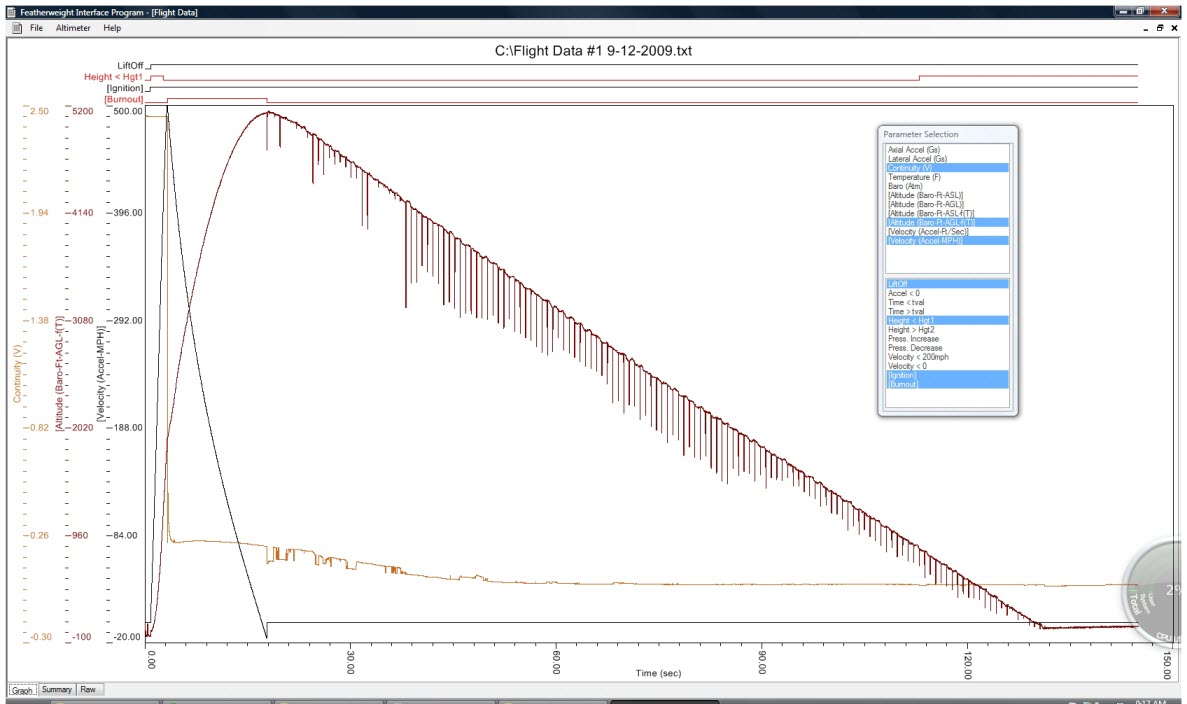Deselect [Velocity (Accel-MPH)] in parameter list
1187x704 pixels.
[x=947, y=241]
